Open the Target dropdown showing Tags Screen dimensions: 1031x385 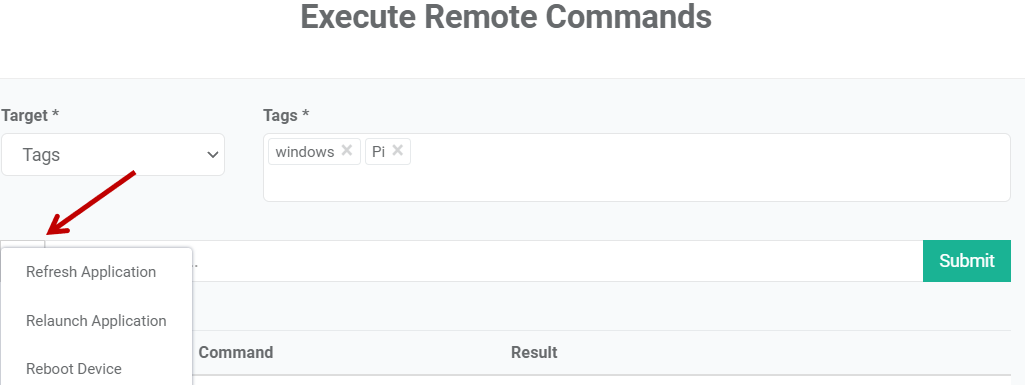point(113,154)
